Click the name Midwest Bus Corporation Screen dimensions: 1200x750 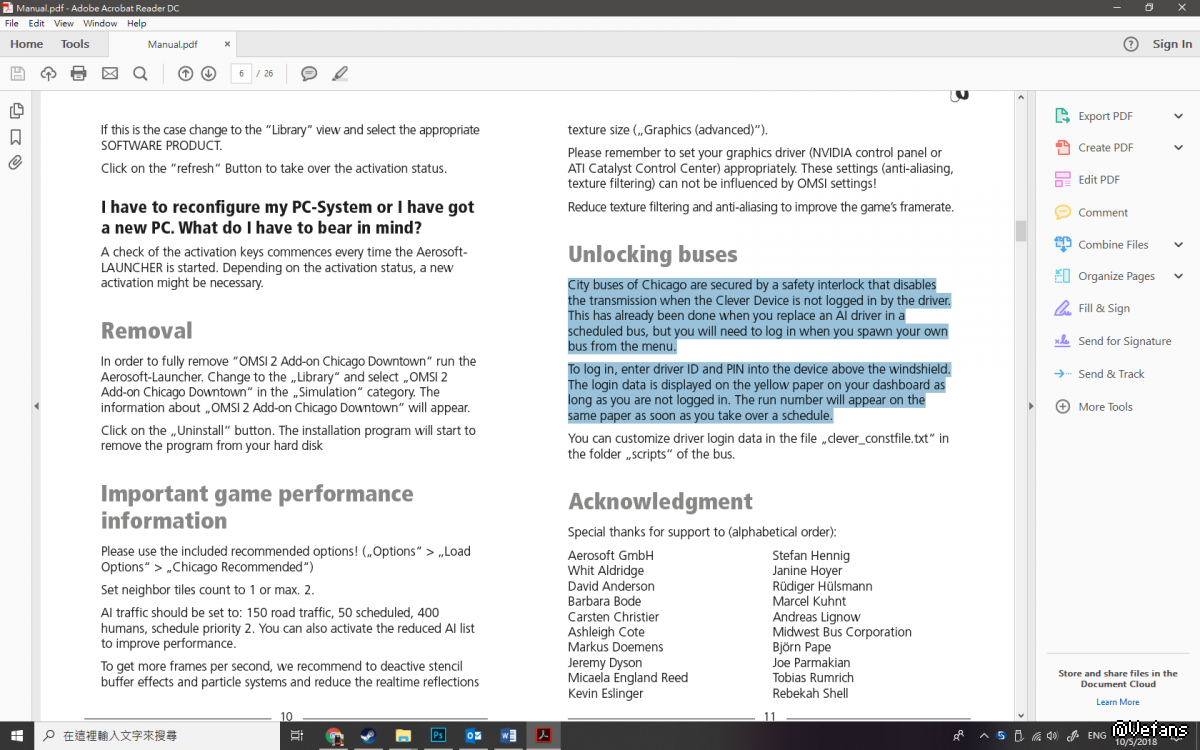click(842, 632)
